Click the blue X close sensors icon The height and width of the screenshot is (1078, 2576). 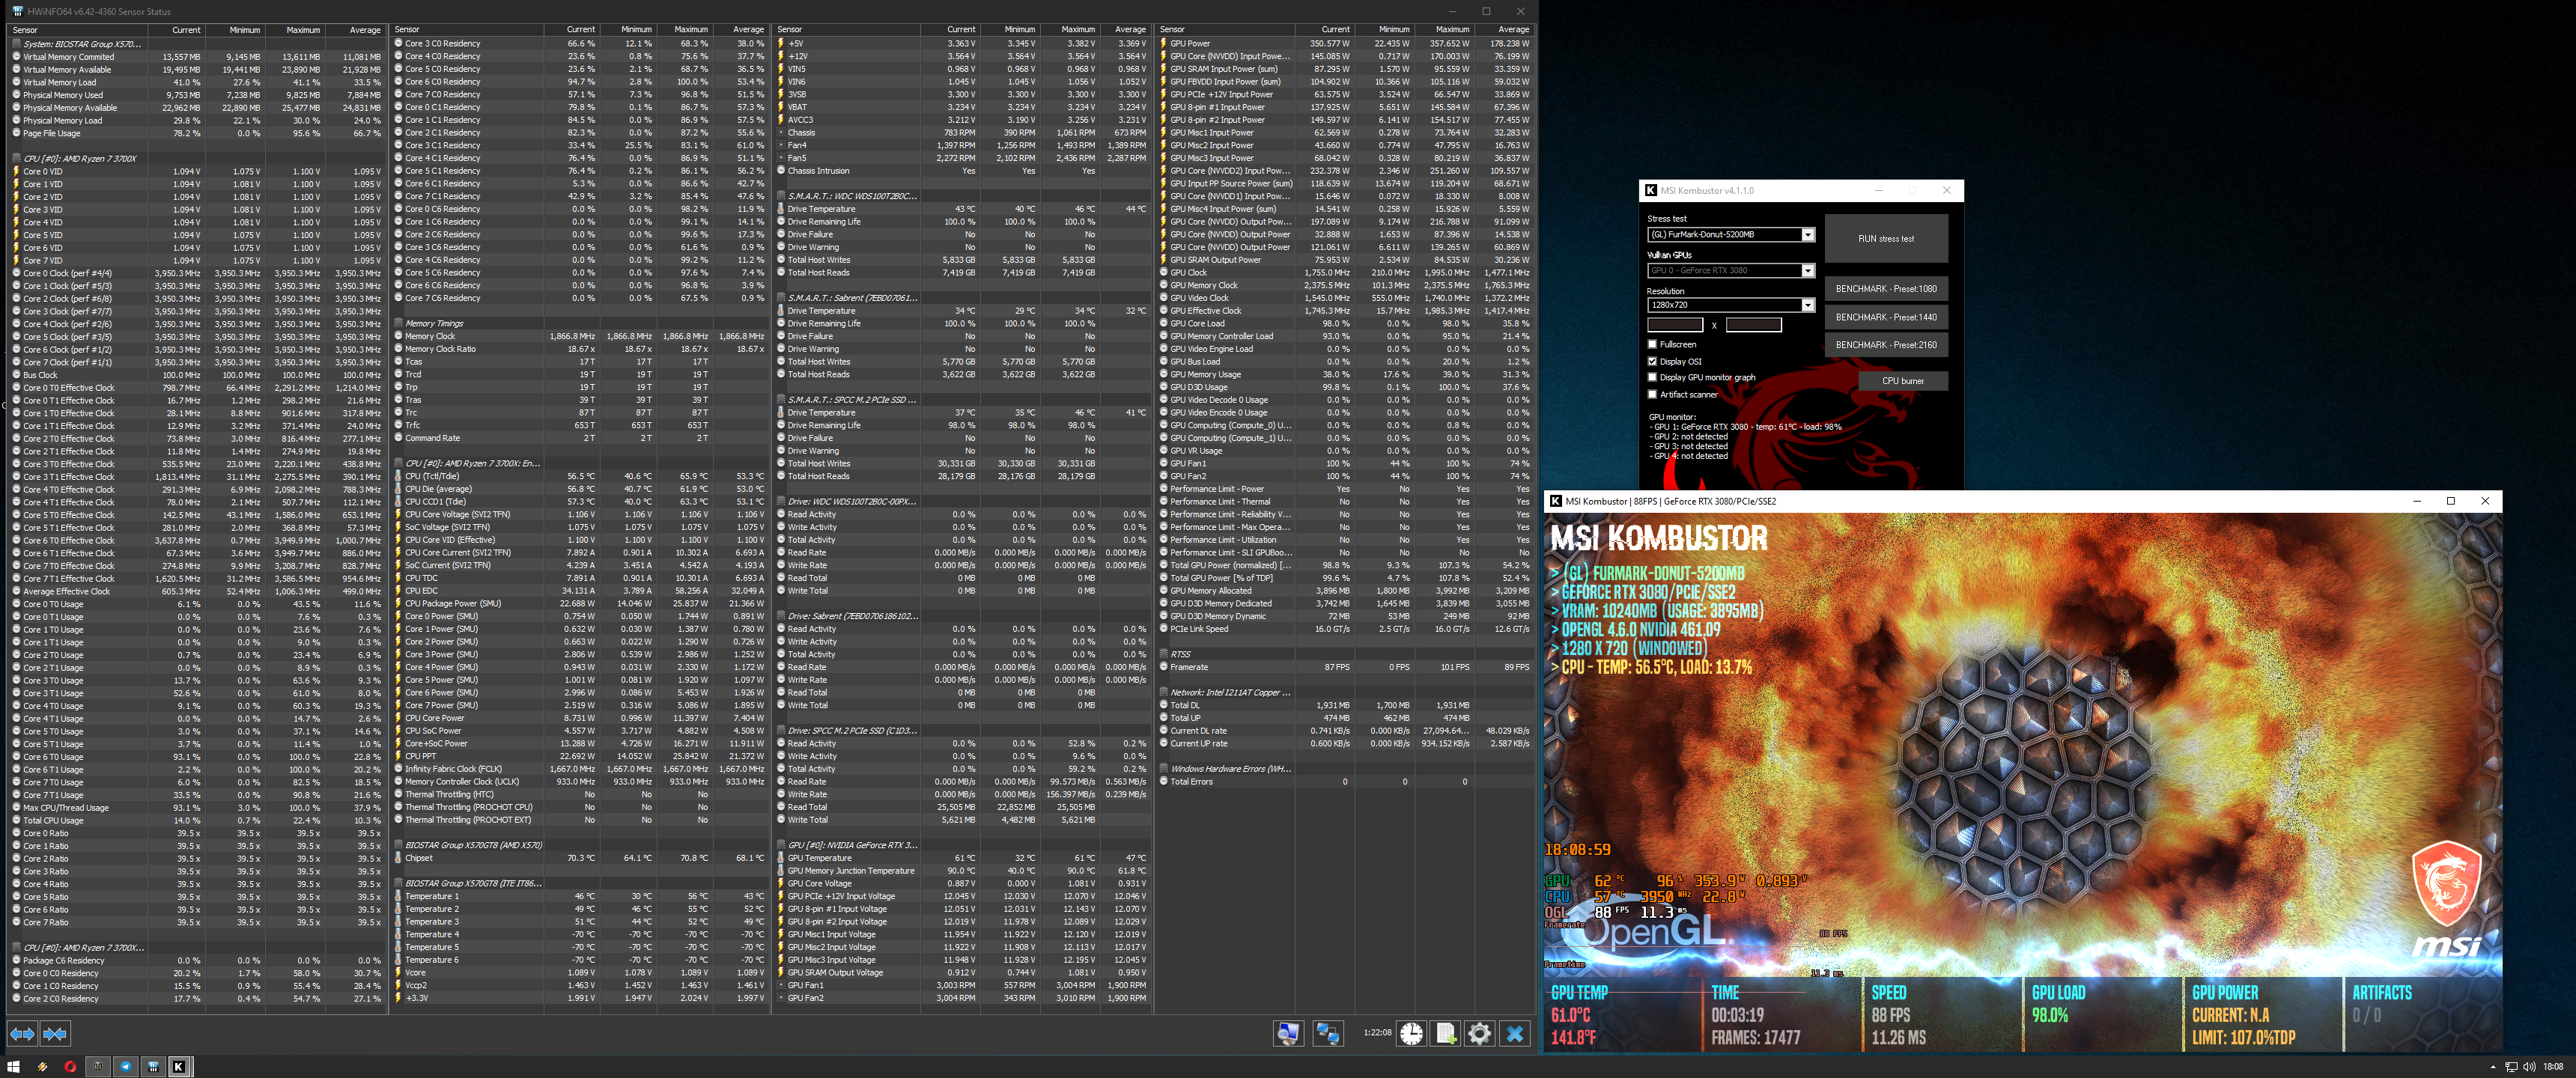1514,1033
